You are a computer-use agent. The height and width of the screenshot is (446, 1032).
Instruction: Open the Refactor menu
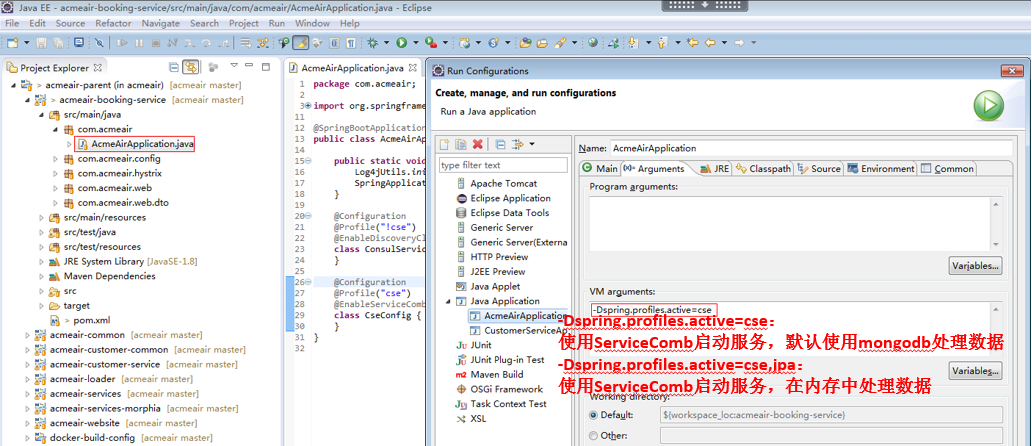pos(113,23)
